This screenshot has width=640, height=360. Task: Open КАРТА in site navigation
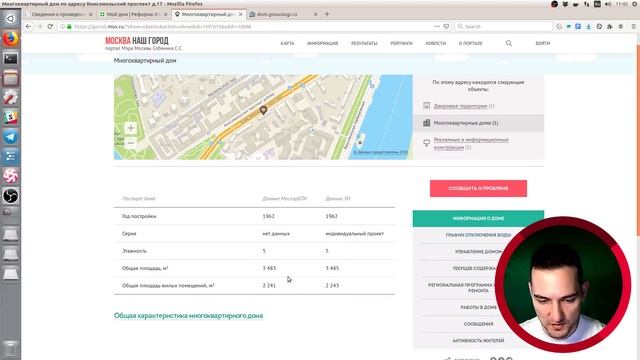tap(287, 43)
